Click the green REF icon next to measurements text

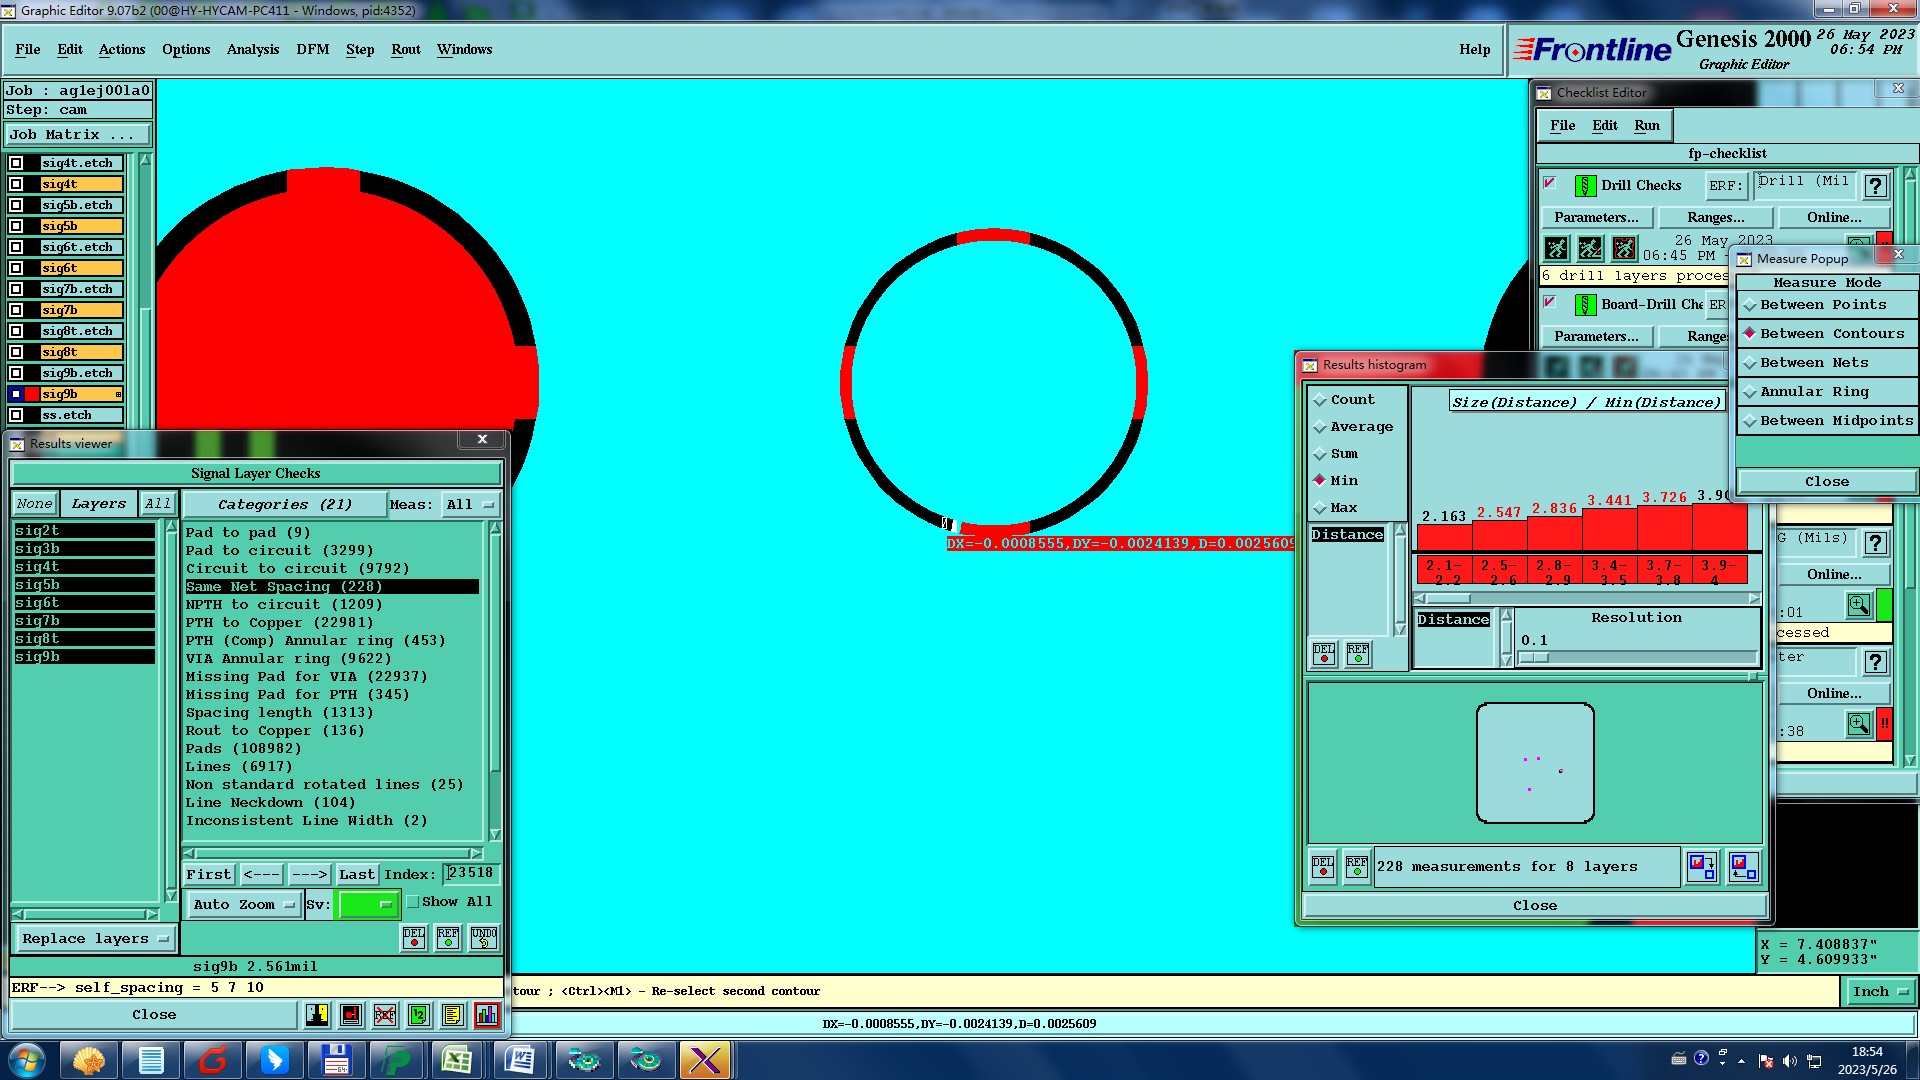pyautogui.click(x=1356, y=867)
